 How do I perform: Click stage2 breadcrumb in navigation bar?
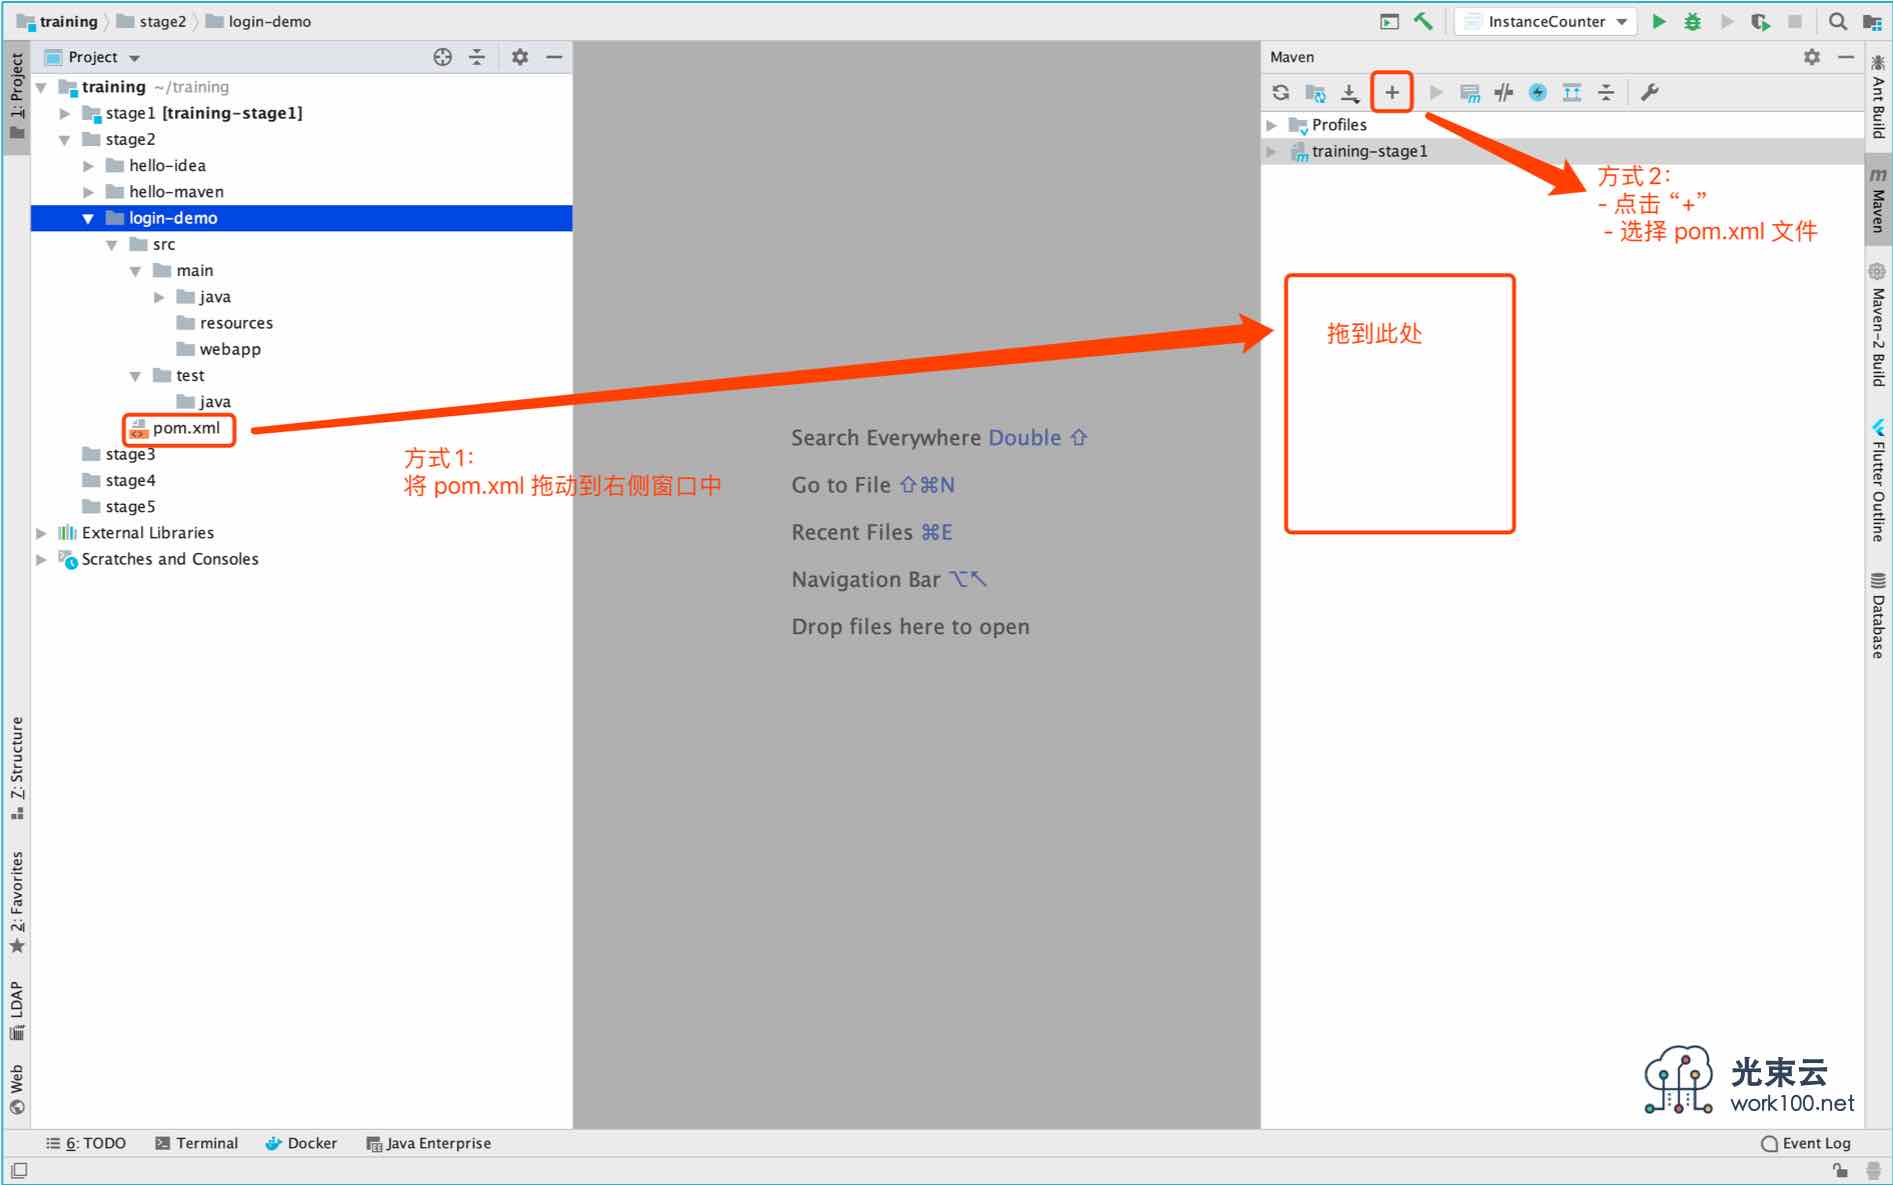(x=151, y=21)
